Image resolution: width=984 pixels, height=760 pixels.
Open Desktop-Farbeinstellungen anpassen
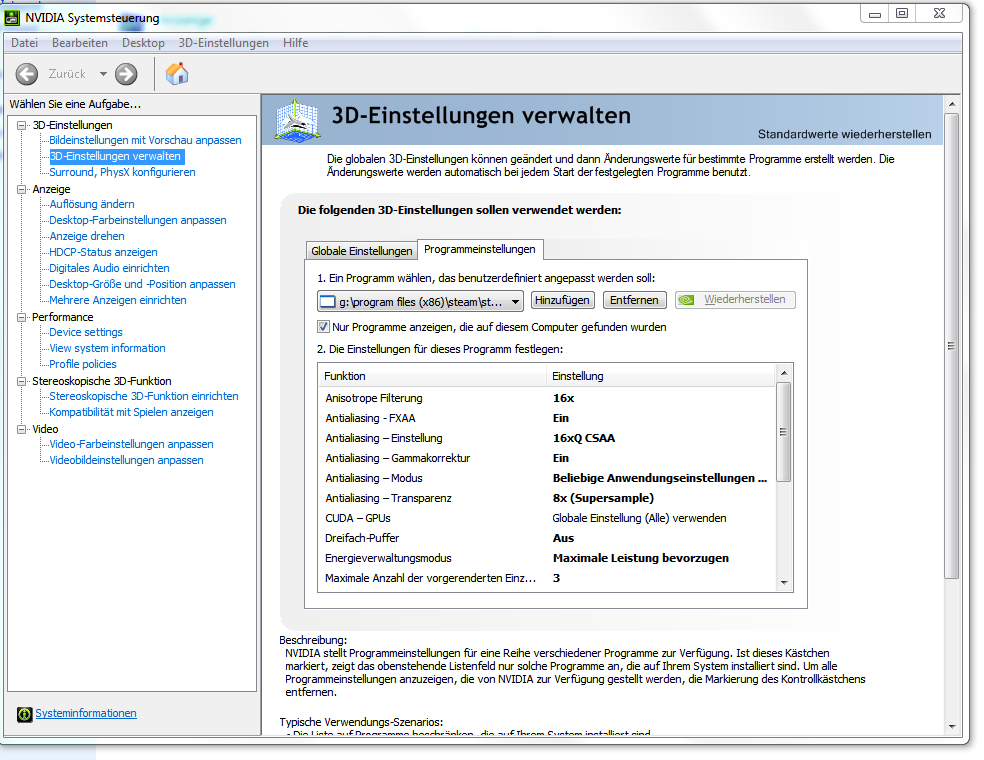tap(138, 220)
